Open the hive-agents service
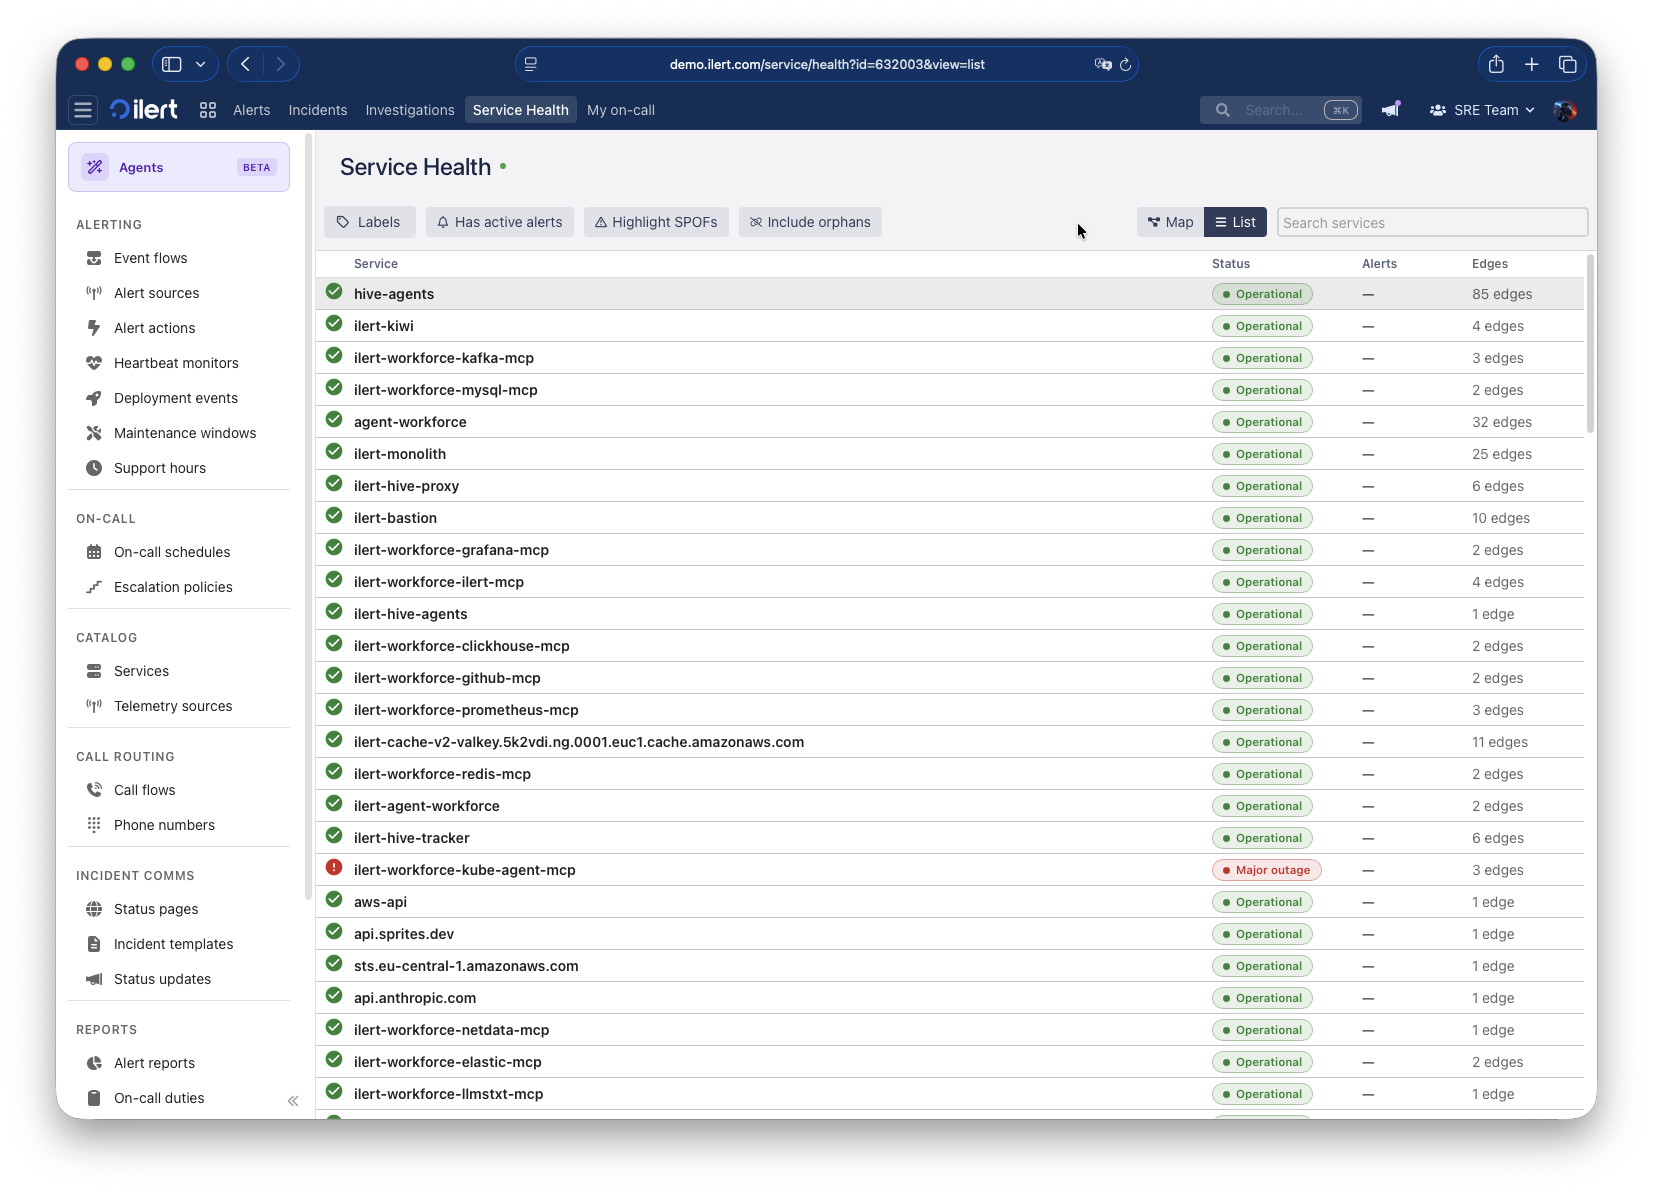Screen dimensions: 1653x1193 [x=394, y=294]
